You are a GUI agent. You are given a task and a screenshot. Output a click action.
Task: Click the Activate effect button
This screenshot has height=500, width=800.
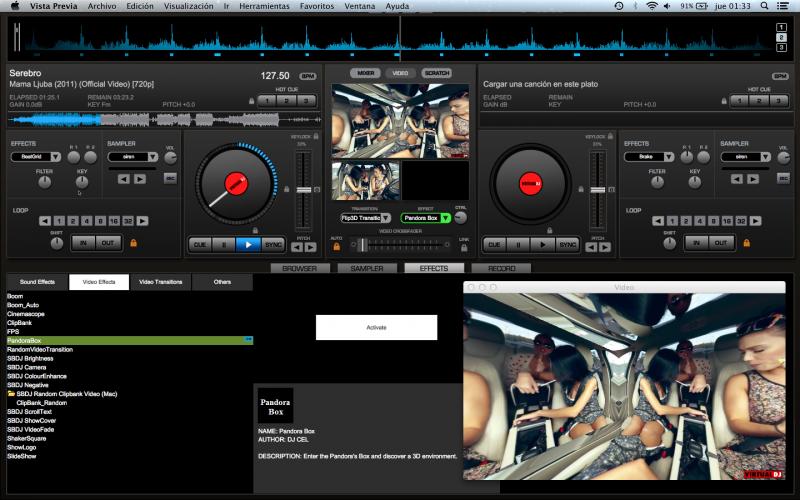pyautogui.click(x=377, y=328)
